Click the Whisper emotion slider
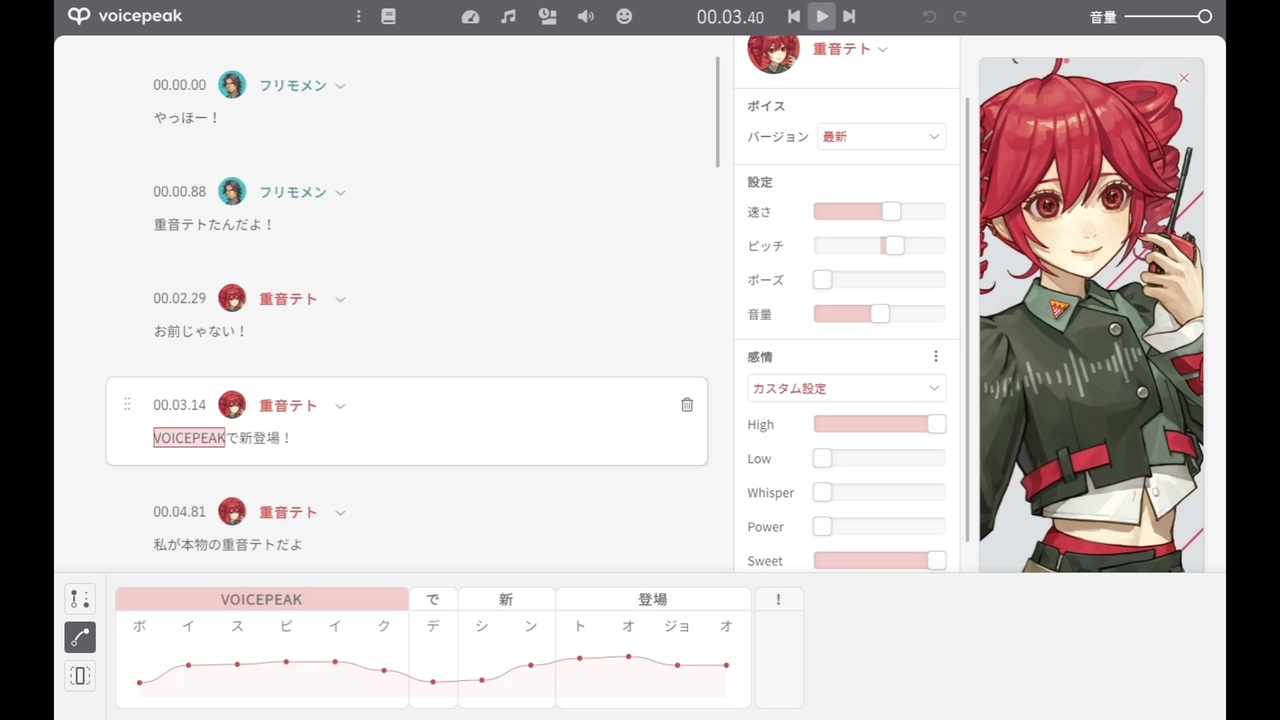The width and height of the screenshot is (1280, 720). coord(879,492)
